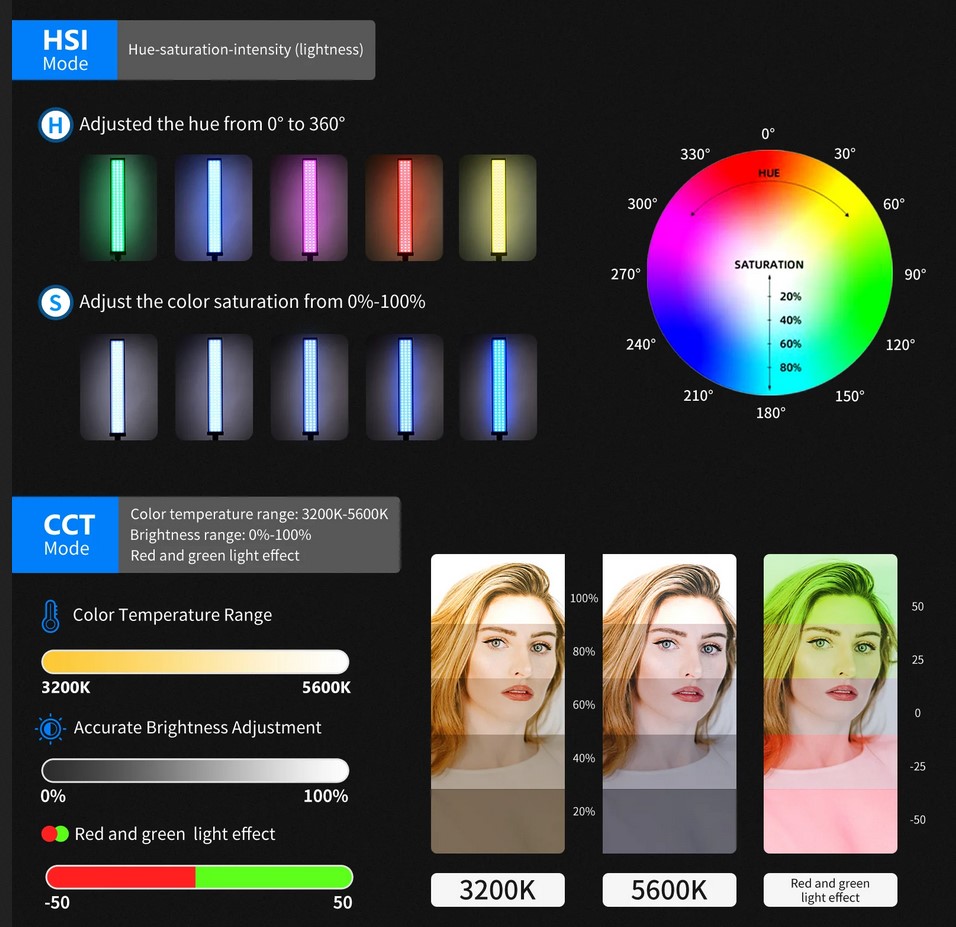
Task: Click 'Accurate Brightness Adjustment' heading
Action: (x=198, y=728)
